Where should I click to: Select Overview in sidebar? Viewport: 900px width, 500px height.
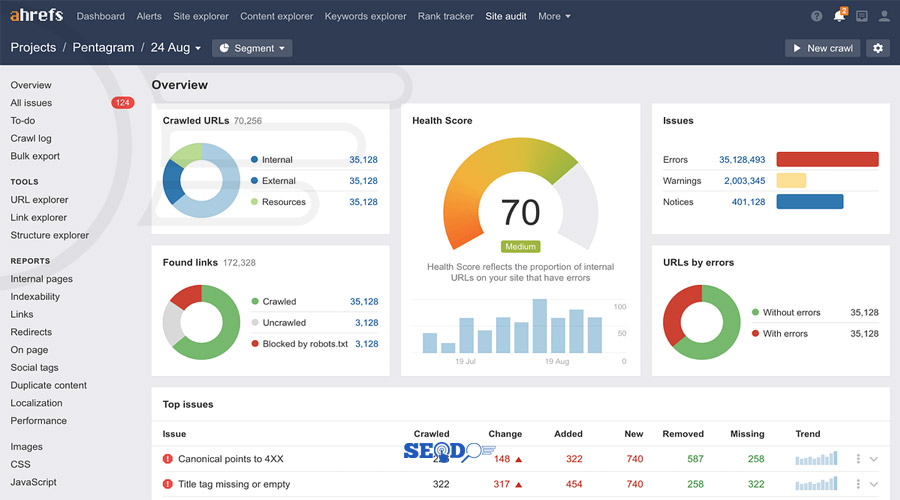click(x=31, y=85)
